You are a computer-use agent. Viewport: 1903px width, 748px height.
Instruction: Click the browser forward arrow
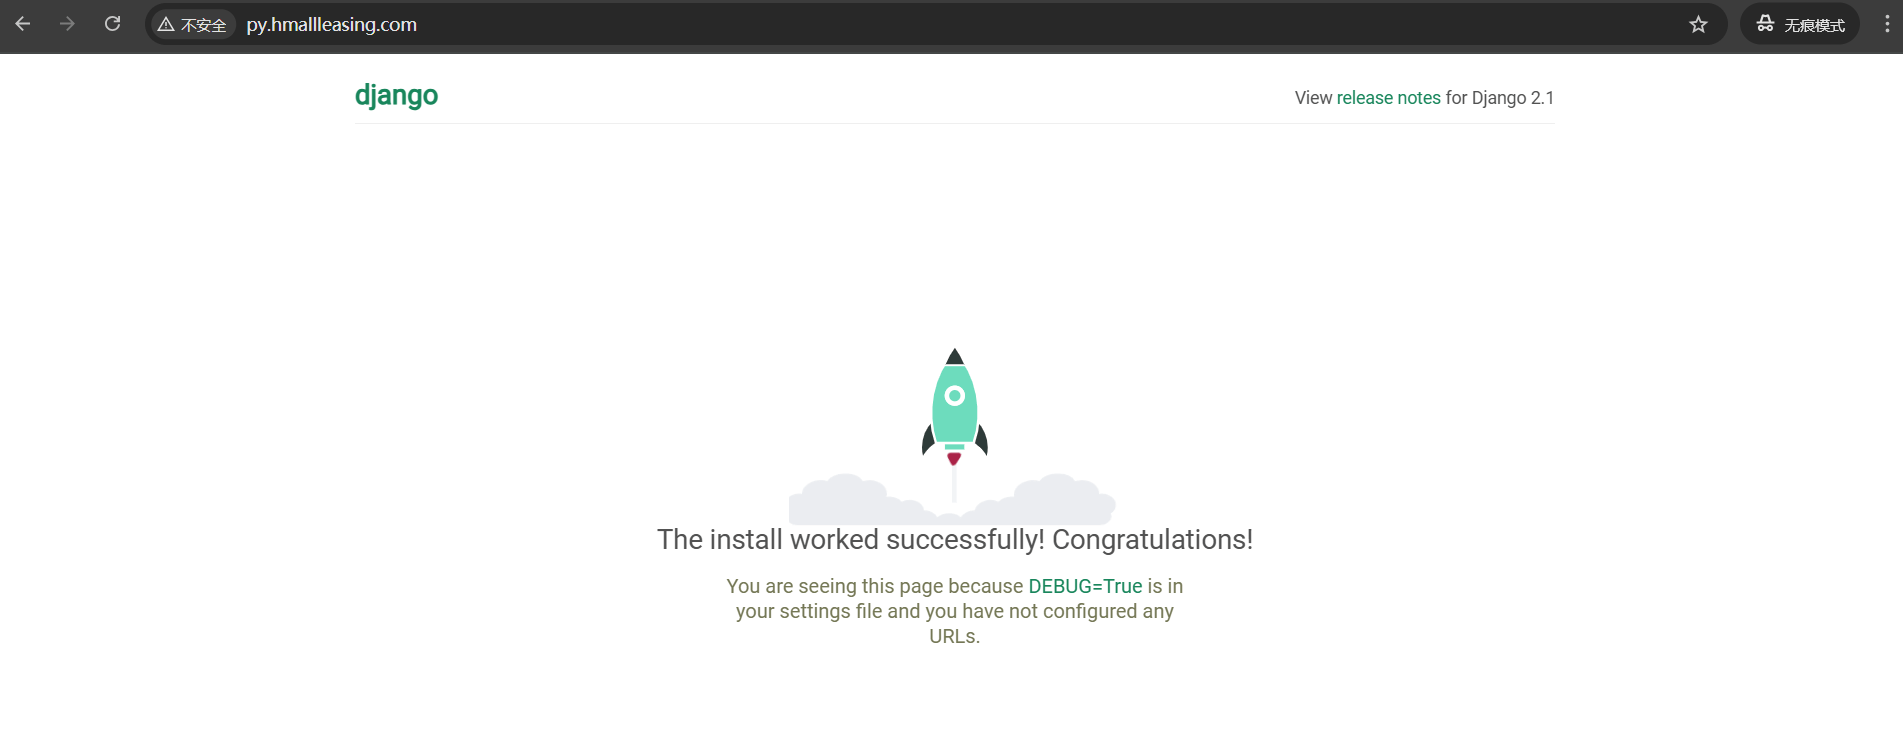click(x=67, y=24)
